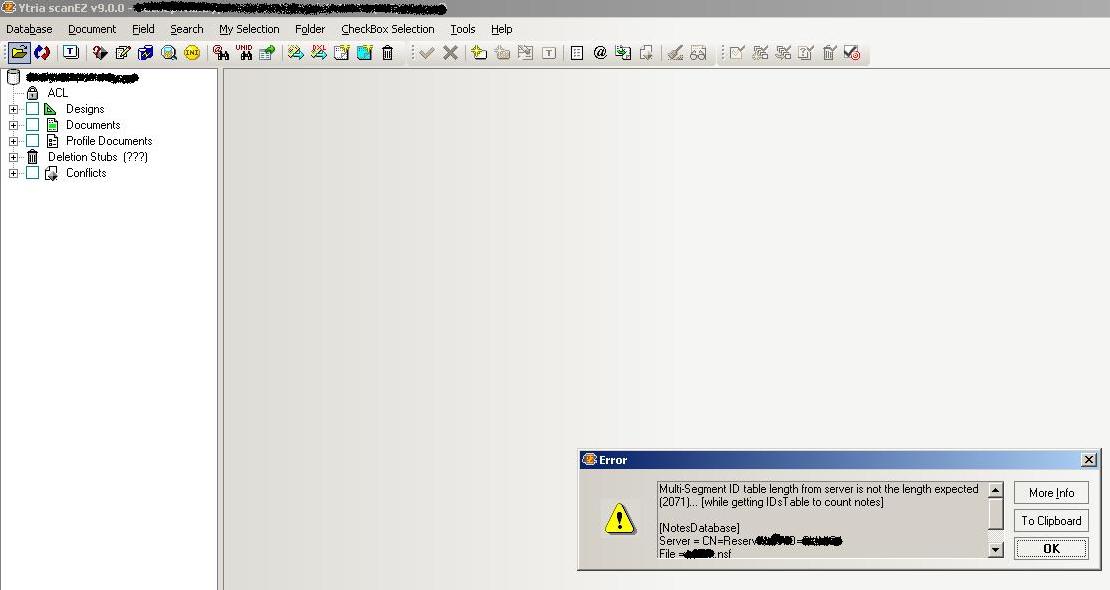
Task: Click the greyed trash with checkmark icon
Action: click(829, 52)
